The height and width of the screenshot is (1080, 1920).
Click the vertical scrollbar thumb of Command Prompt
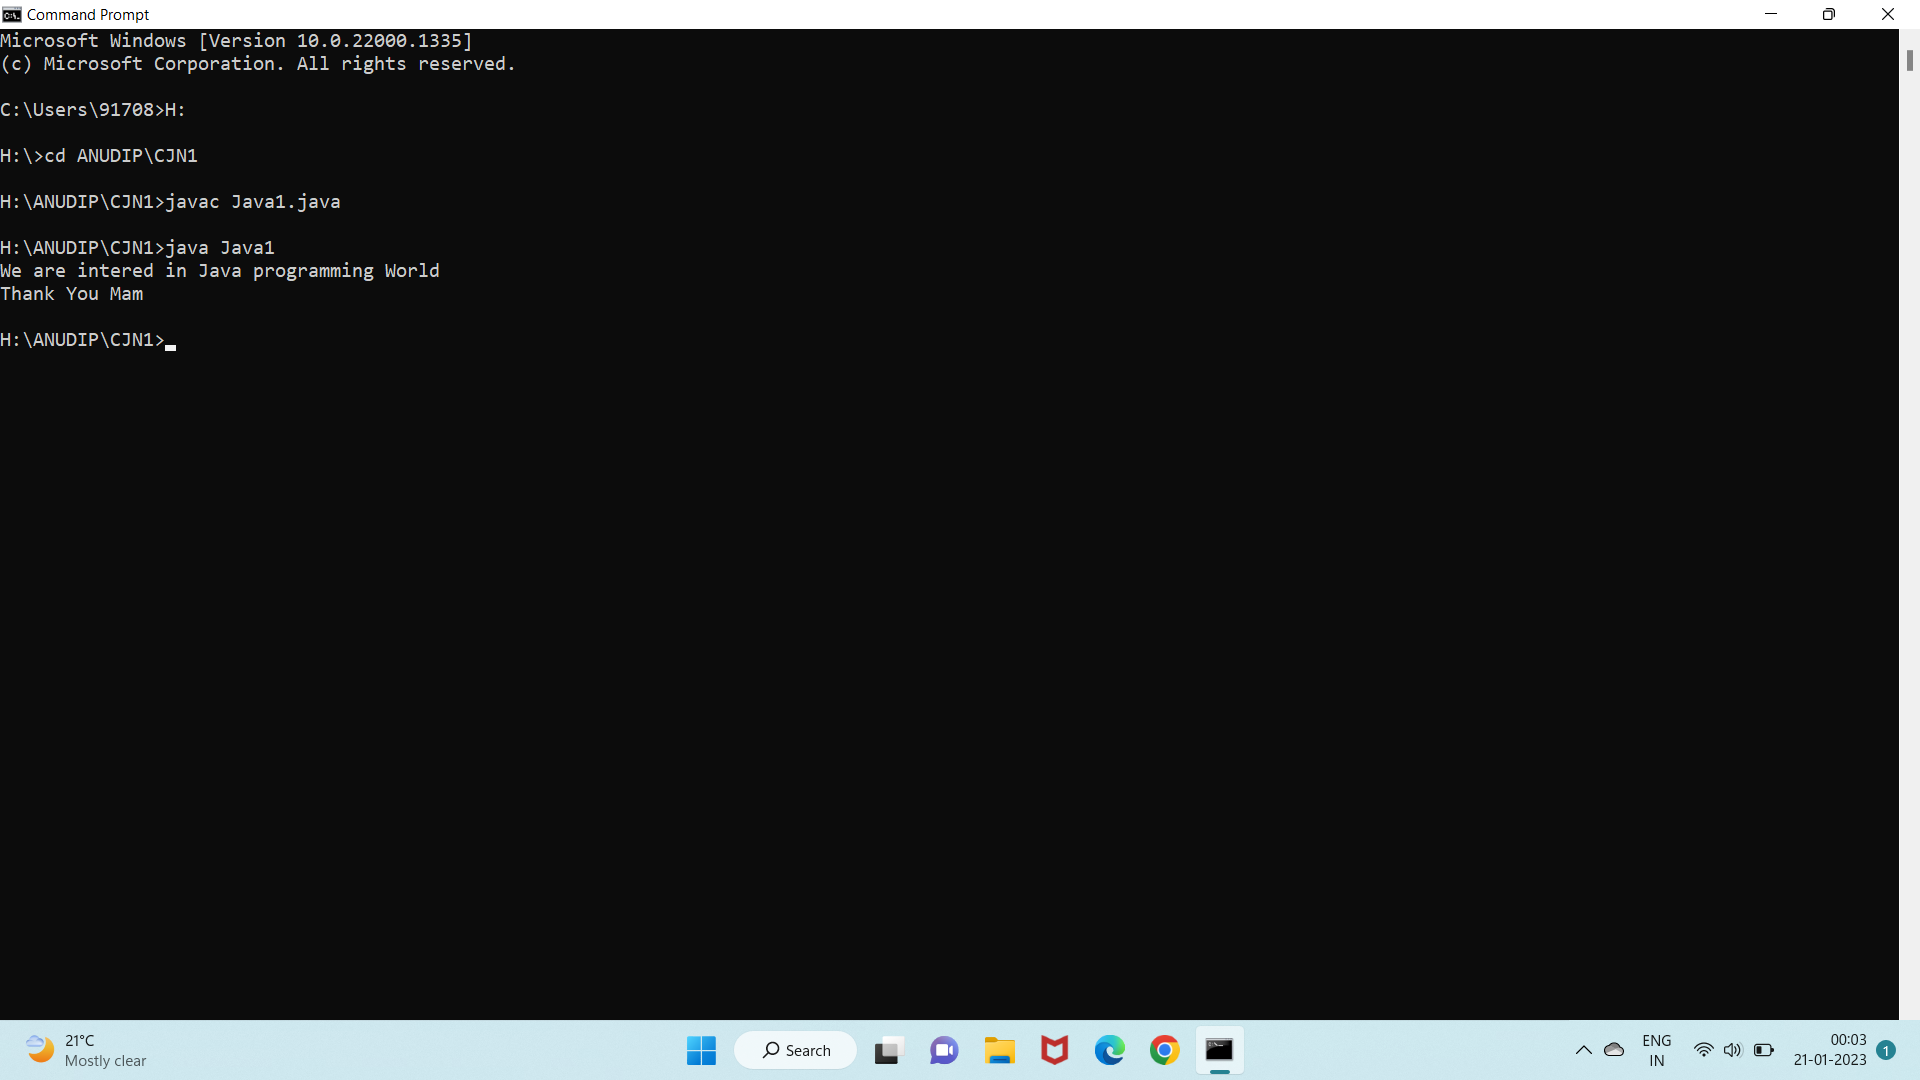tap(1909, 60)
